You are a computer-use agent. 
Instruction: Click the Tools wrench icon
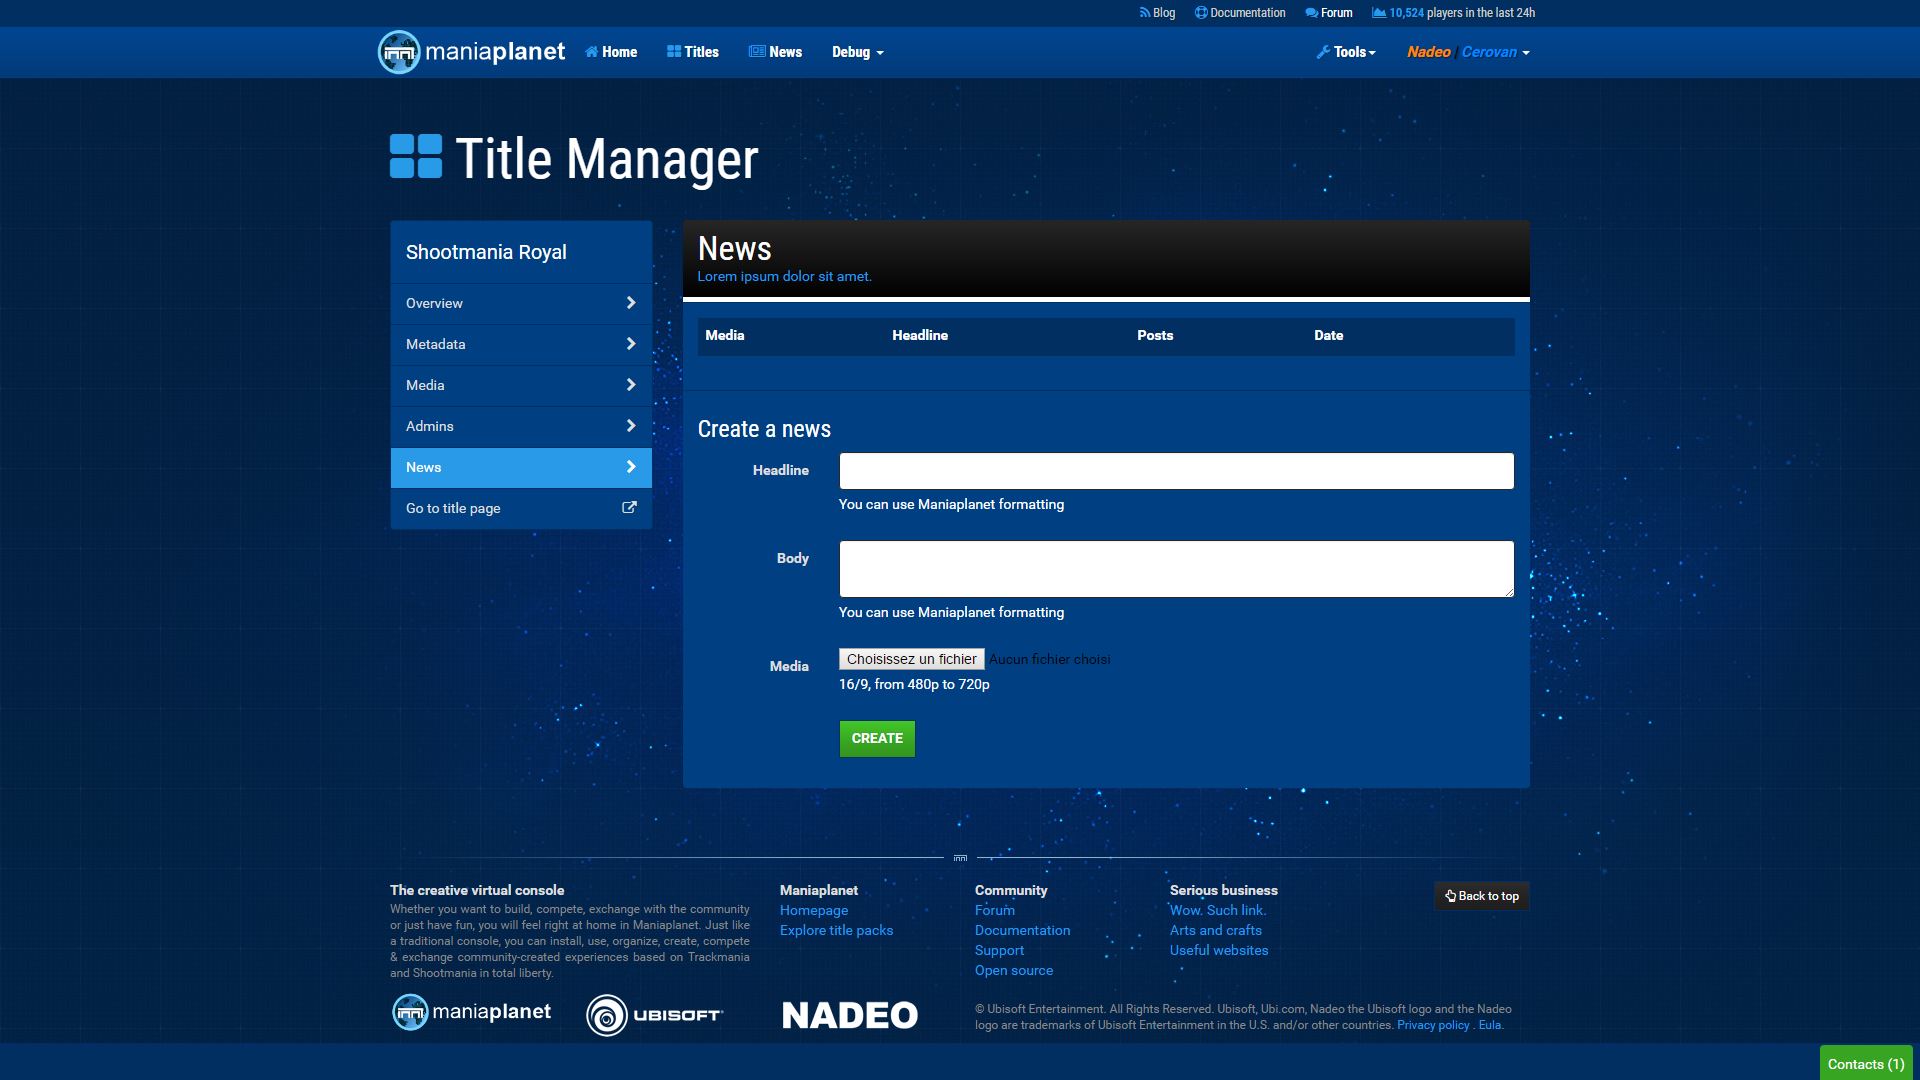point(1323,52)
